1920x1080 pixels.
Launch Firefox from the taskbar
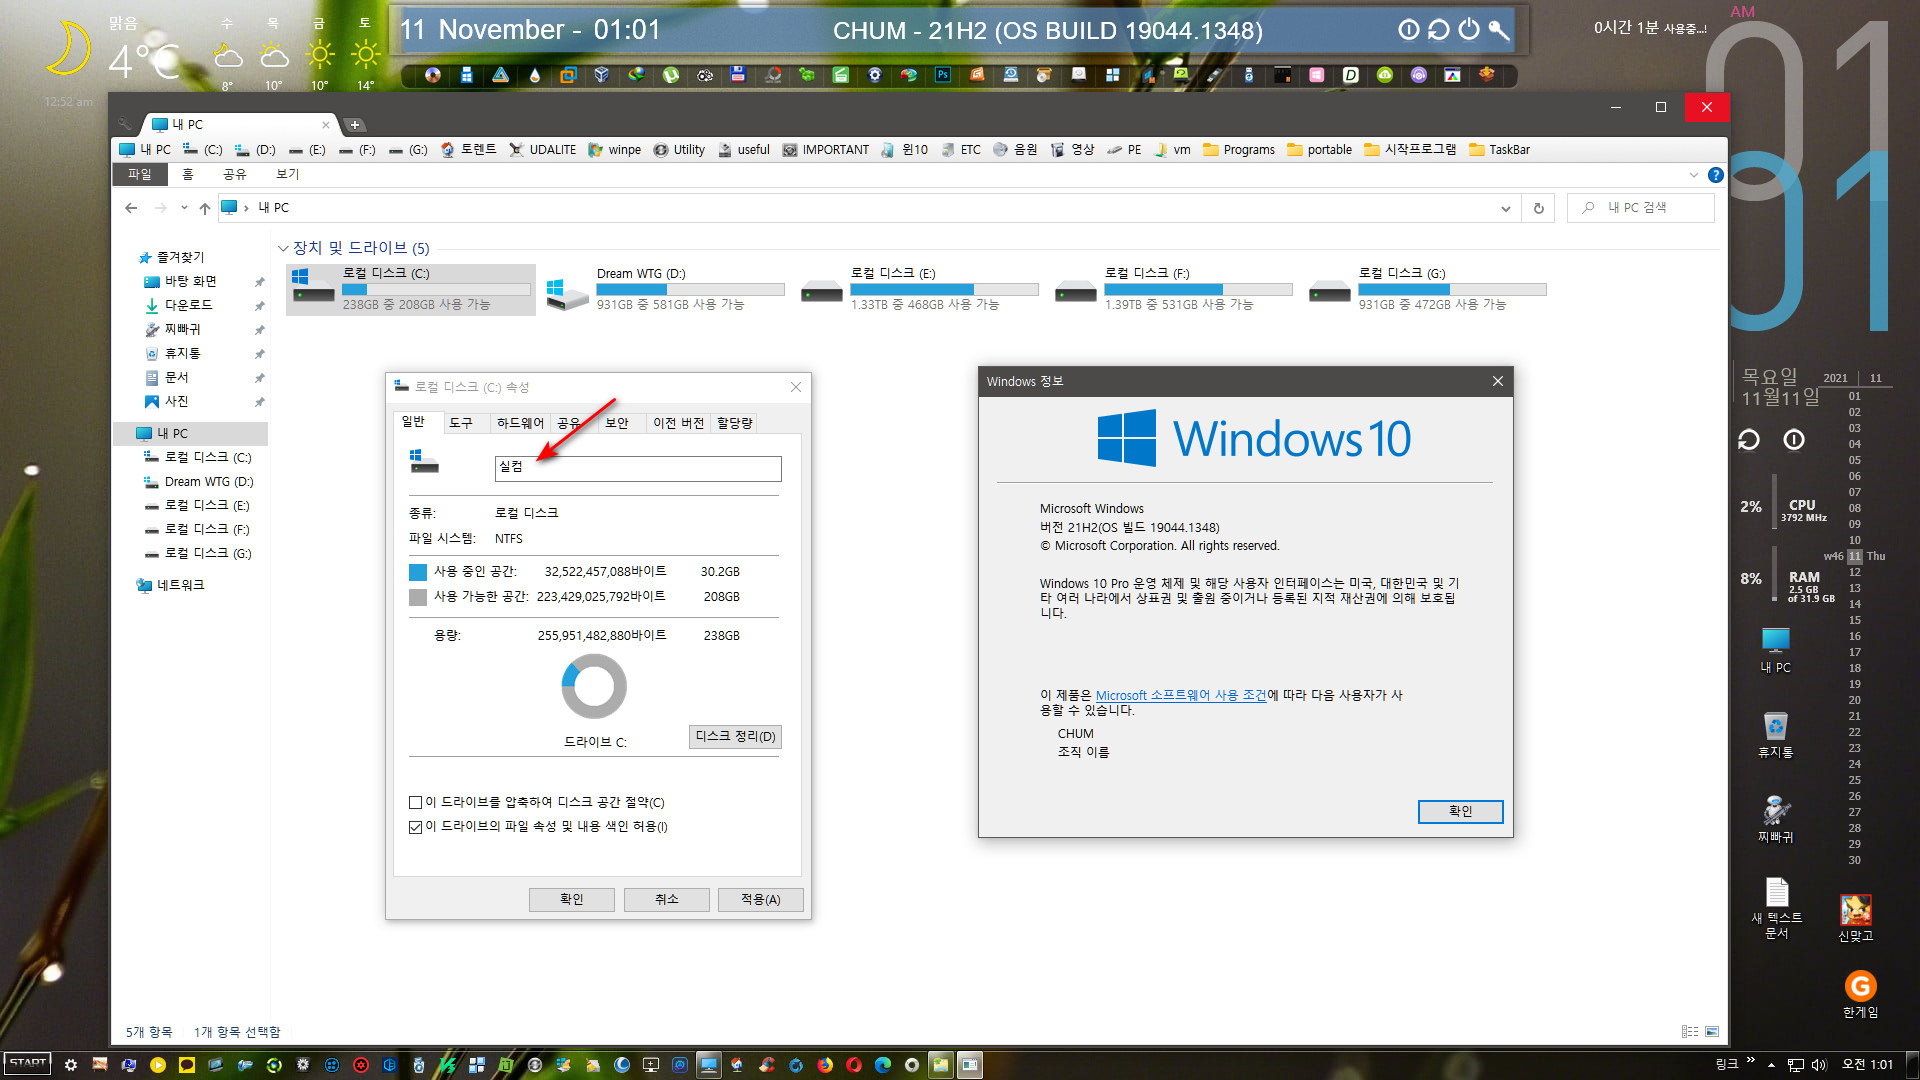coord(824,1065)
